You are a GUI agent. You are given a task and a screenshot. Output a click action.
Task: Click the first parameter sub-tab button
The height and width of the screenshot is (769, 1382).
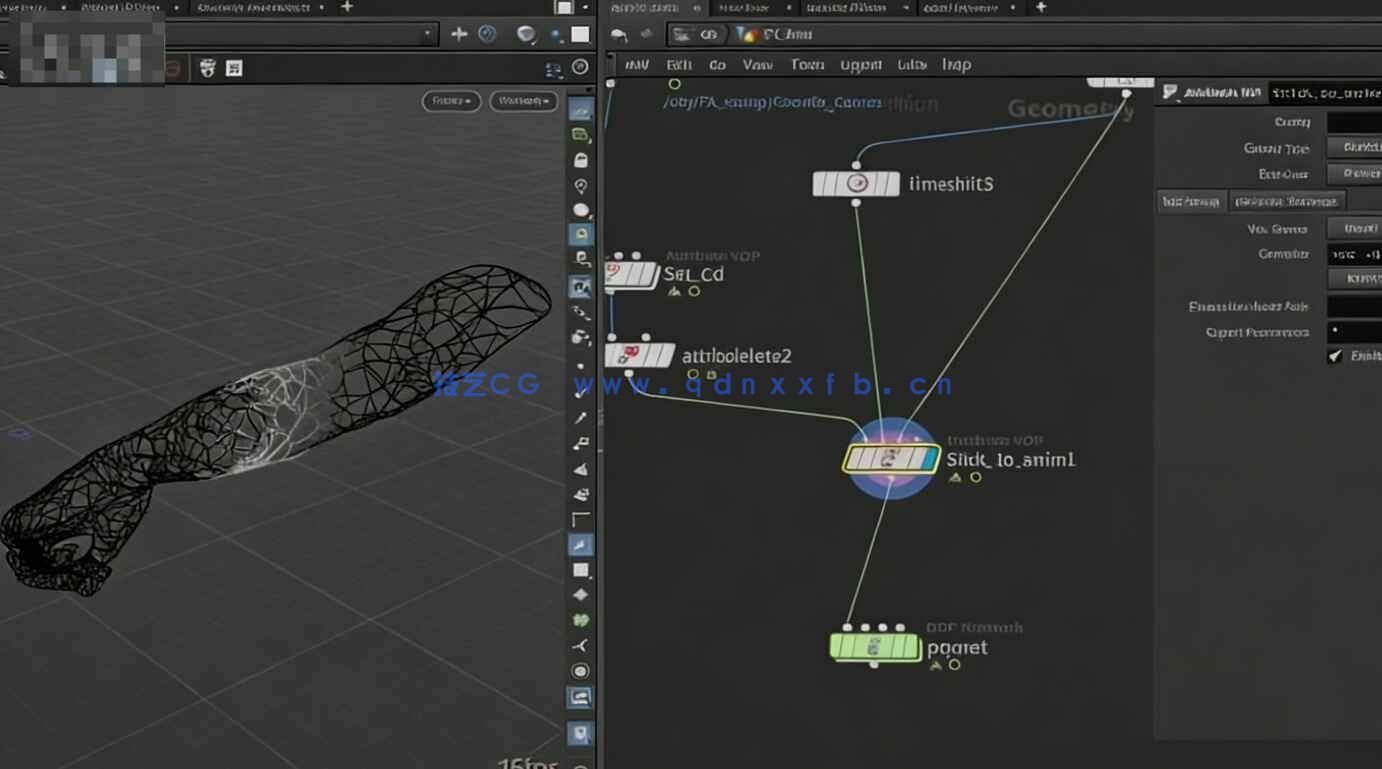pyautogui.click(x=1190, y=202)
